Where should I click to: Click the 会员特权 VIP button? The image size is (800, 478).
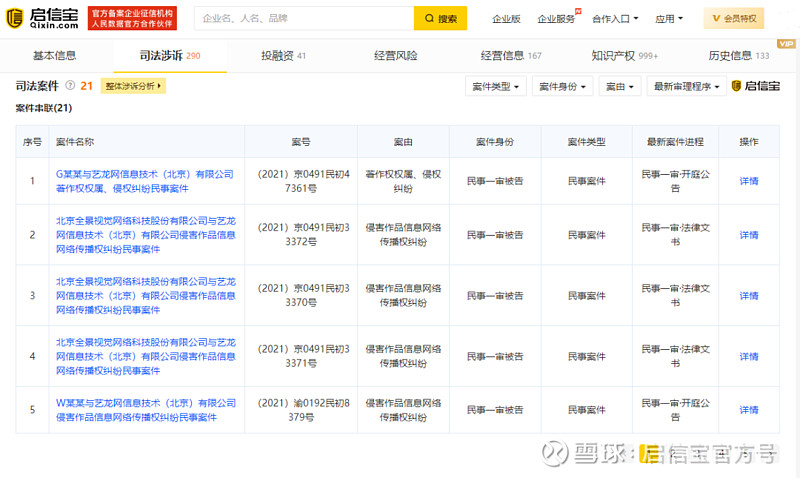[x=734, y=18]
